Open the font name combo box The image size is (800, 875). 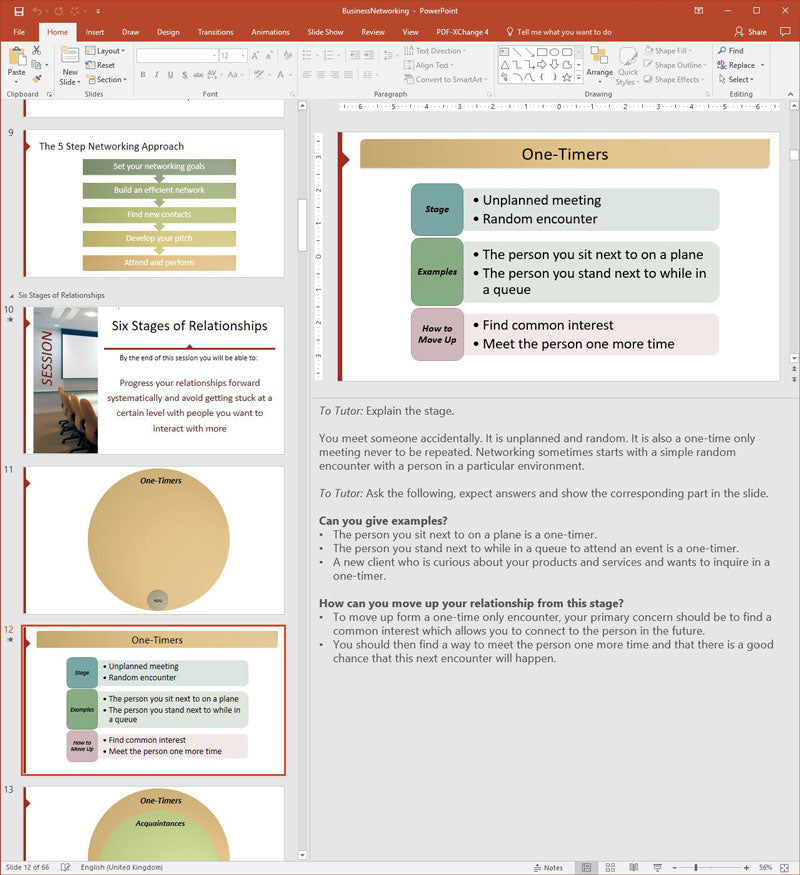click(x=177, y=56)
